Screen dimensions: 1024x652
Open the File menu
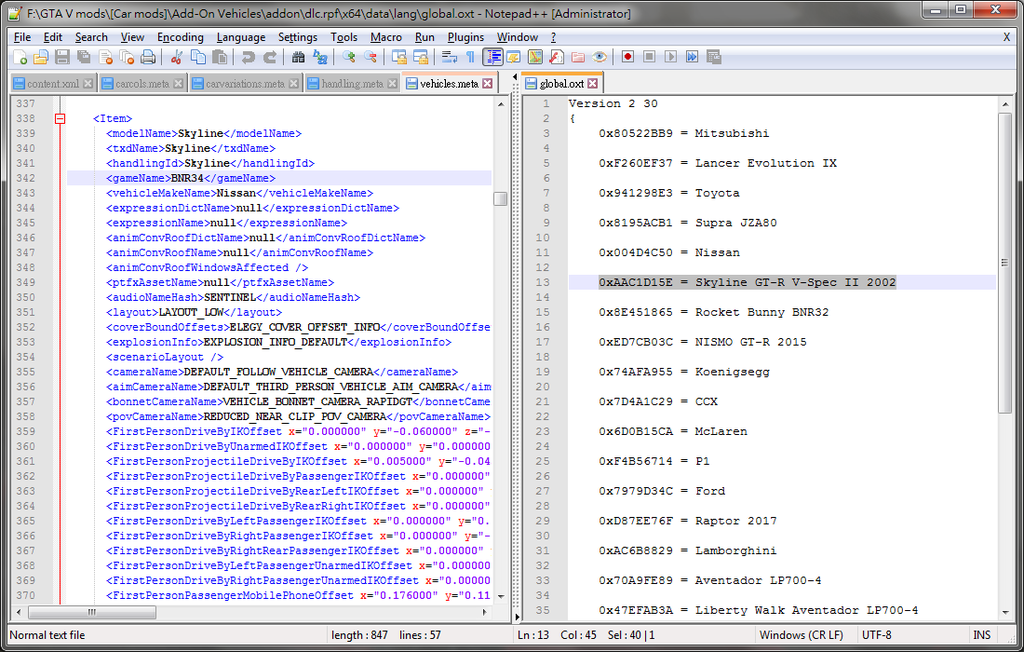(x=22, y=37)
